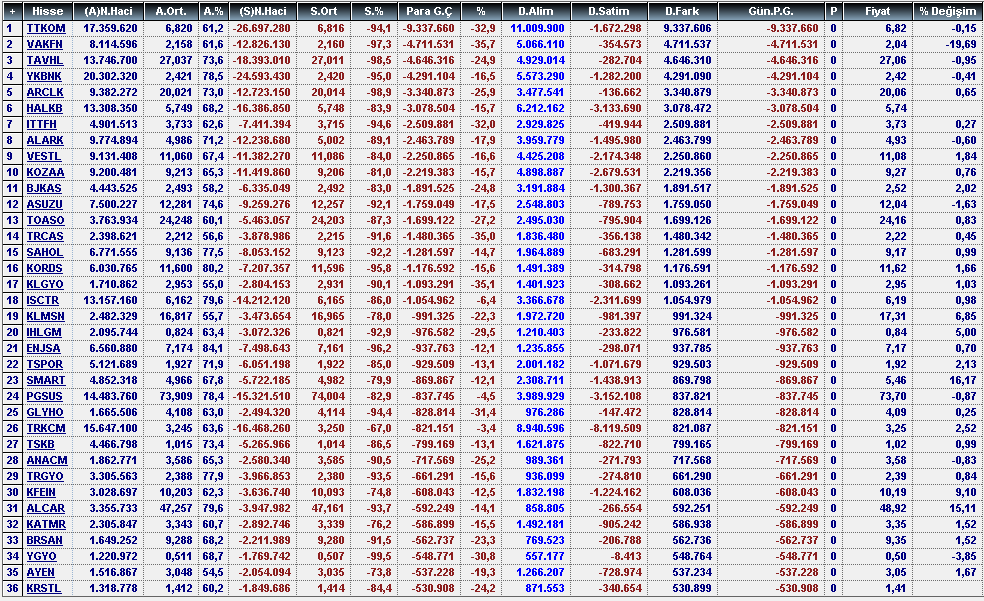Select TTKOM's D.Alim value 11.009.900
984x601 pixels.
coord(537,29)
